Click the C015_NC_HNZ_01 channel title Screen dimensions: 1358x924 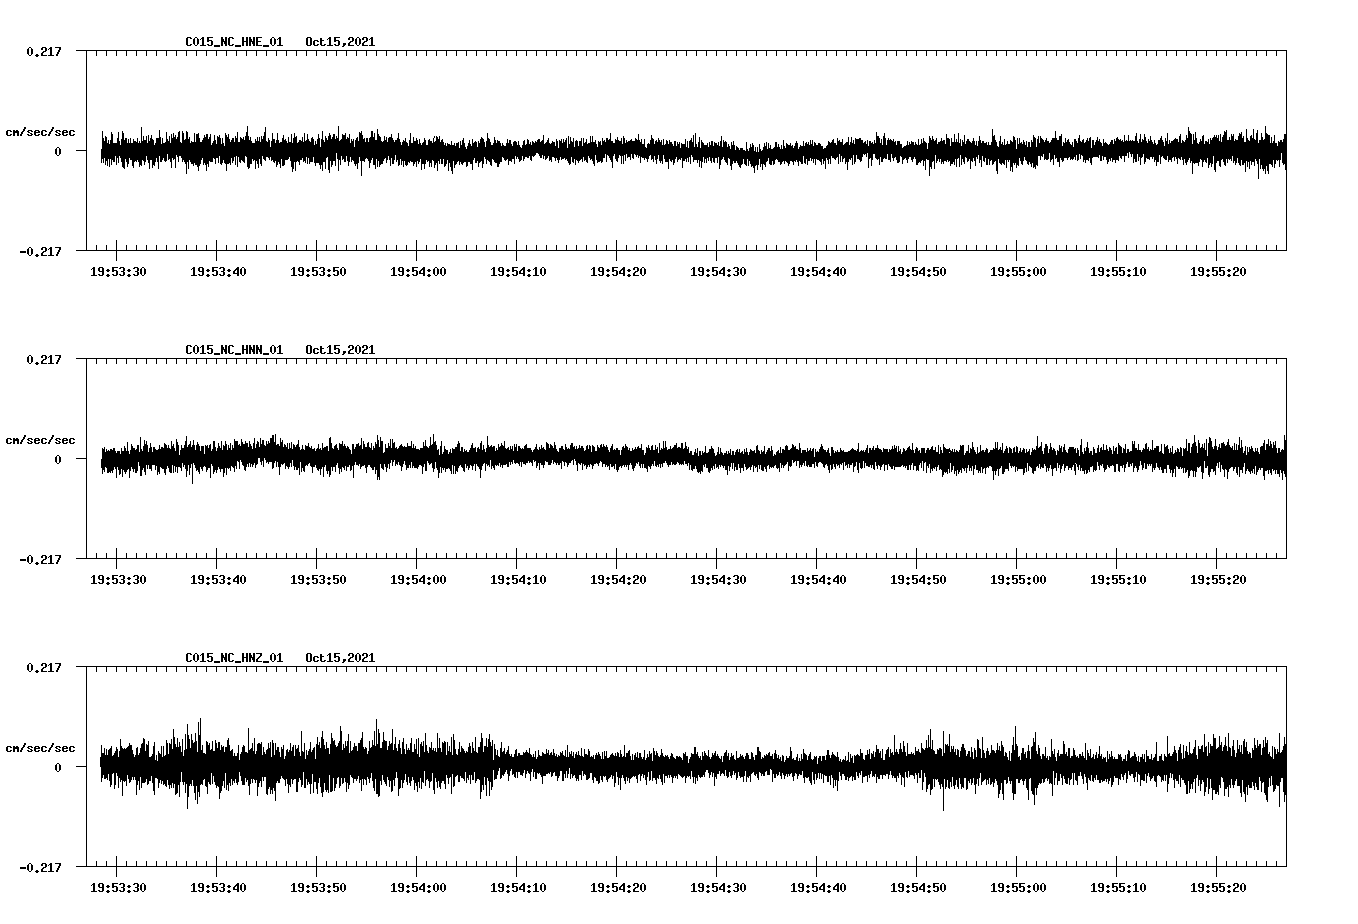pos(234,658)
